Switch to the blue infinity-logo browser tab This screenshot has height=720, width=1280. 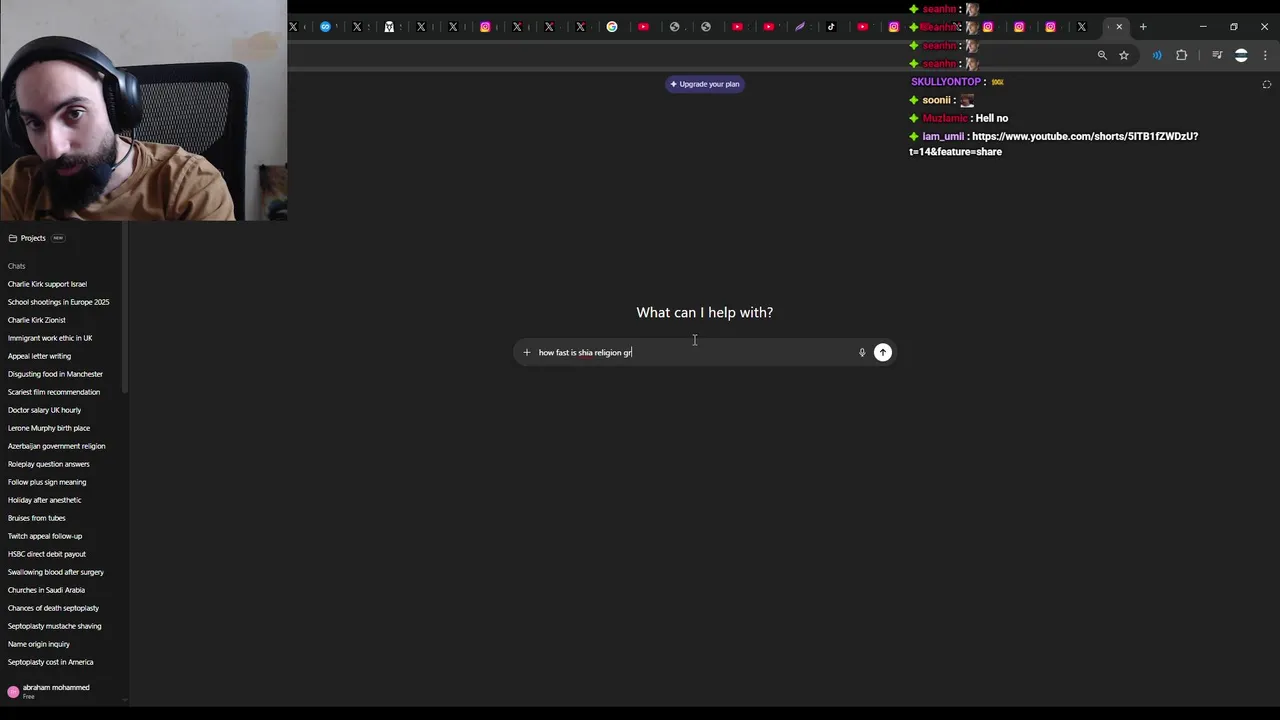pos(325,27)
